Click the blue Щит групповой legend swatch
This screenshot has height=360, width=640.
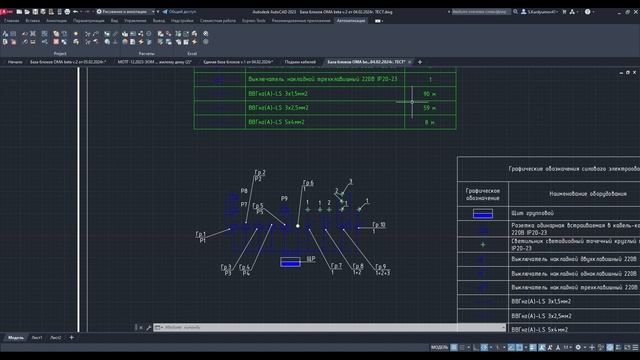[x=482, y=213]
